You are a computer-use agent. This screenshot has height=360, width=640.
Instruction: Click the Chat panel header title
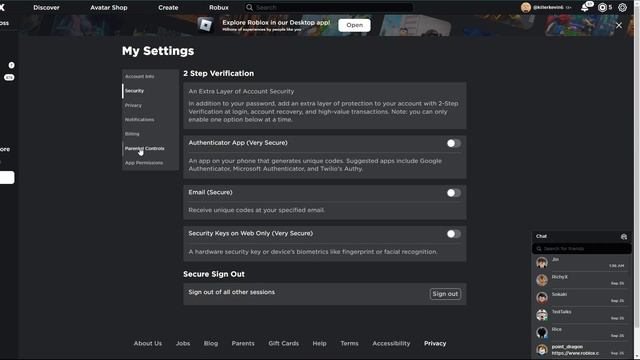click(542, 236)
